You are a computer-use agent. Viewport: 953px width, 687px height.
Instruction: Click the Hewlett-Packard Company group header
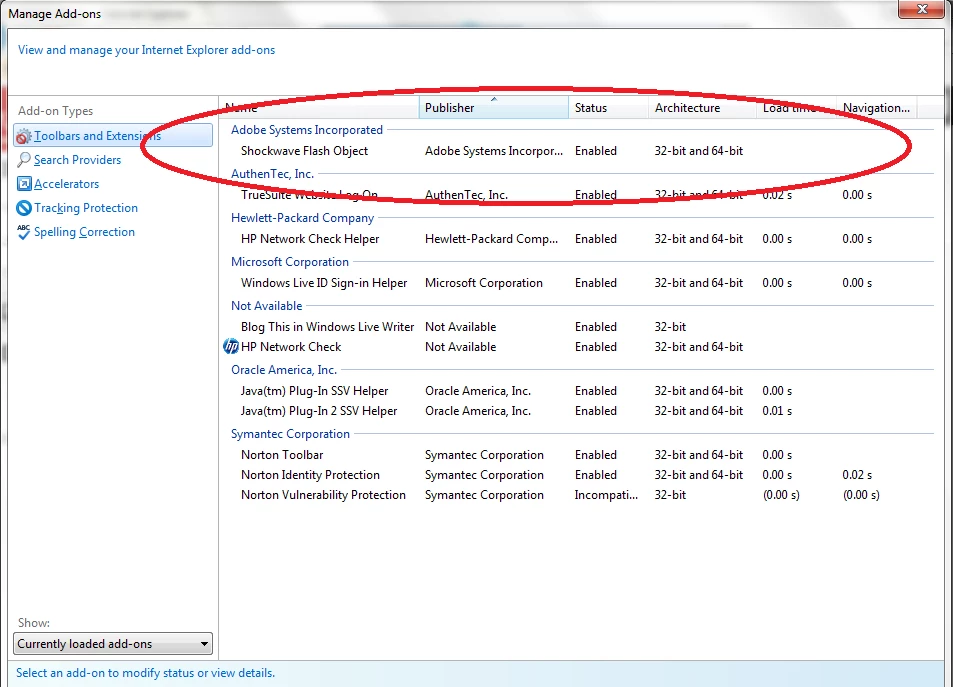(302, 218)
